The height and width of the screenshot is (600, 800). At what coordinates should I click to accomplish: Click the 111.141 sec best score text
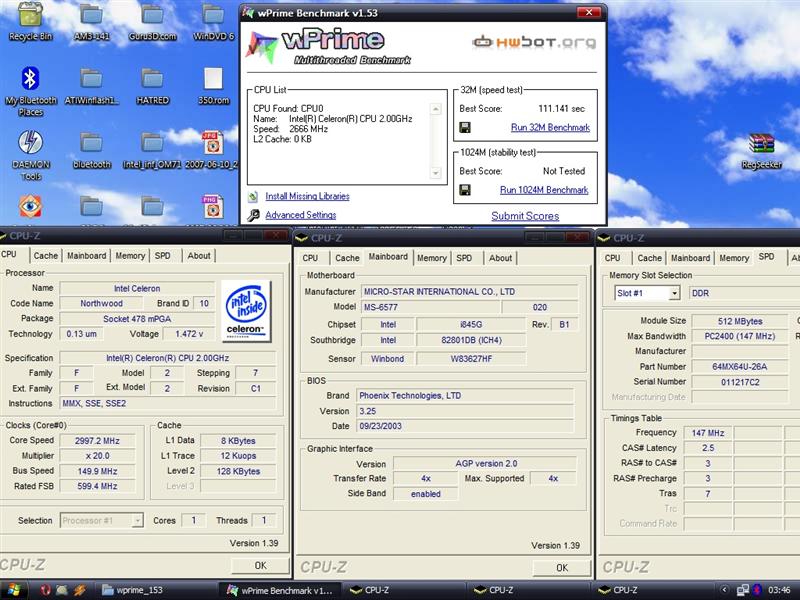tap(561, 109)
